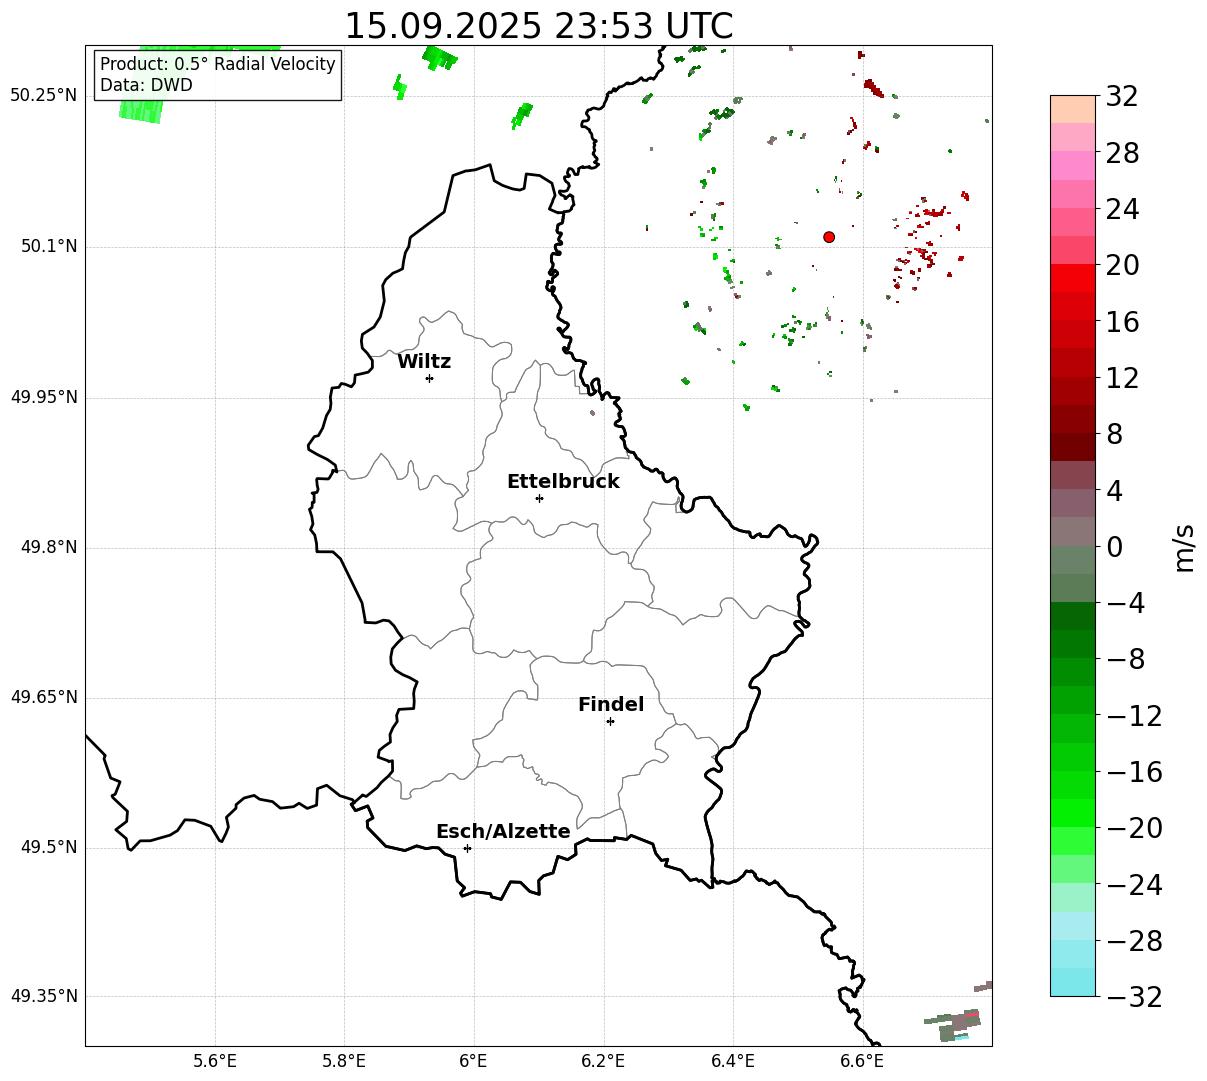This screenshot has height=1081, width=1207.
Task: Click the Ettelbruck station cross marker
Action: click(x=539, y=498)
